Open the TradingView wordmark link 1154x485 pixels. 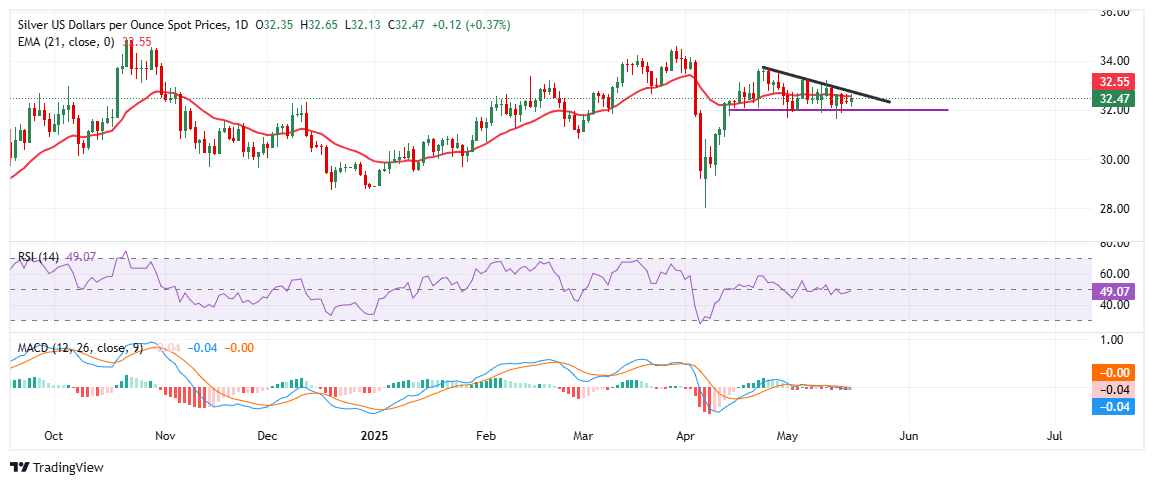tap(68, 467)
